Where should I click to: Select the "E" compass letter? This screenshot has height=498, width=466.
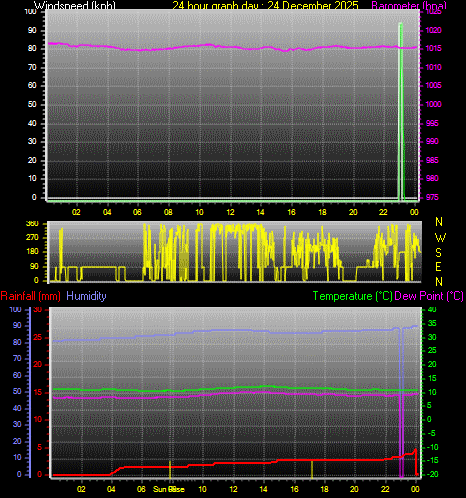tap(439, 267)
